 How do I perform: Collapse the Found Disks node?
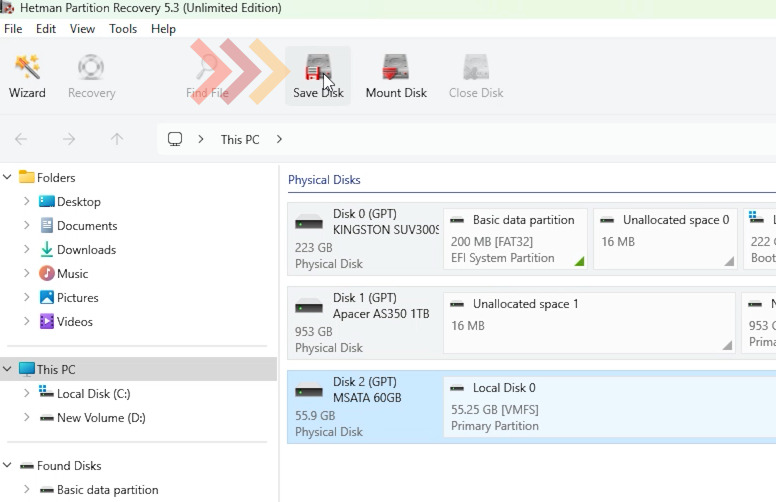(x=7, y=465)
